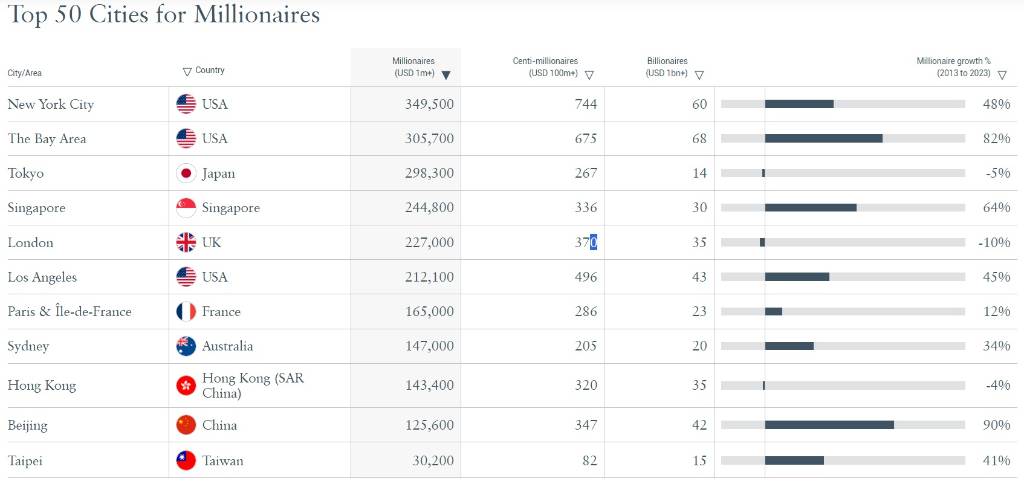
Task: Click the City/Area column header
Action: coord(25,73)
